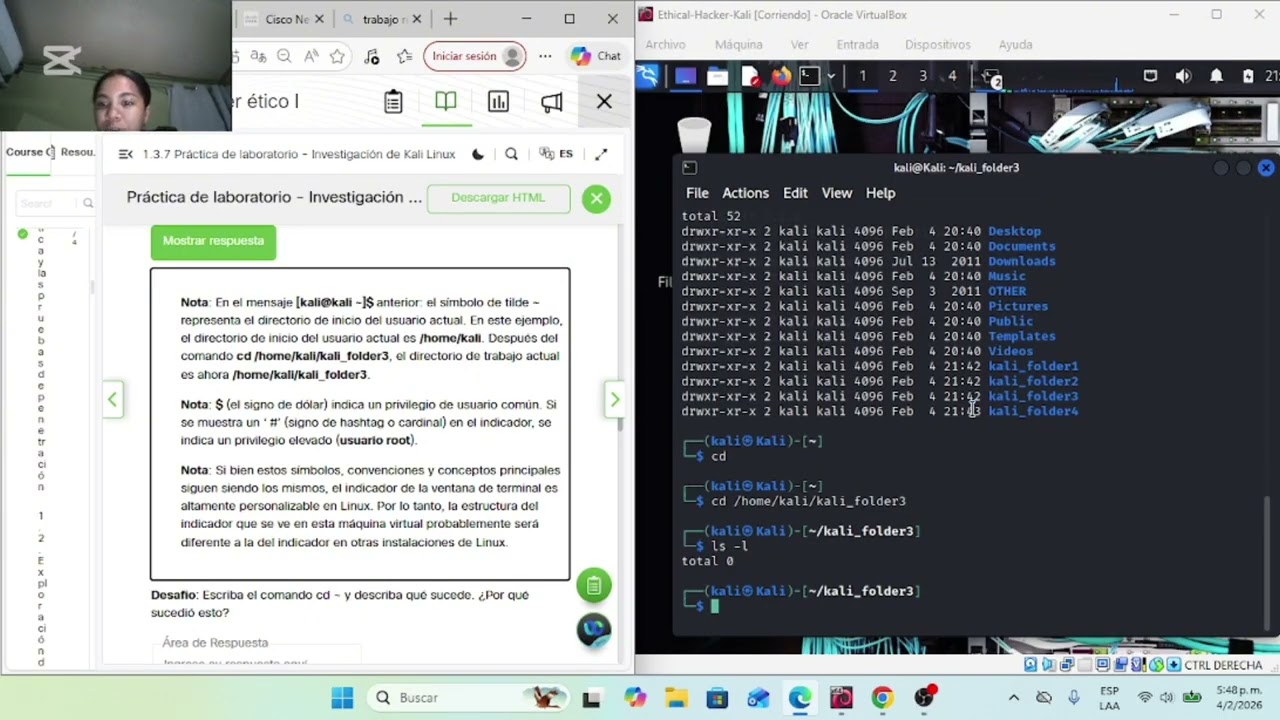Viewport: 1280px width, 720px height.
Task: Go to next page right chevron
Action: tap(614, 400)
